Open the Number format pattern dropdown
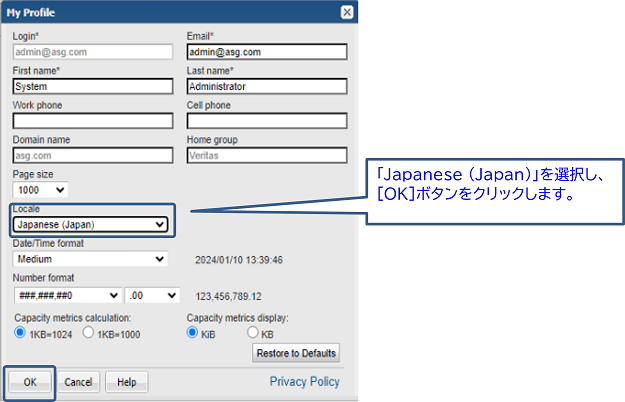 pos(68,295)
